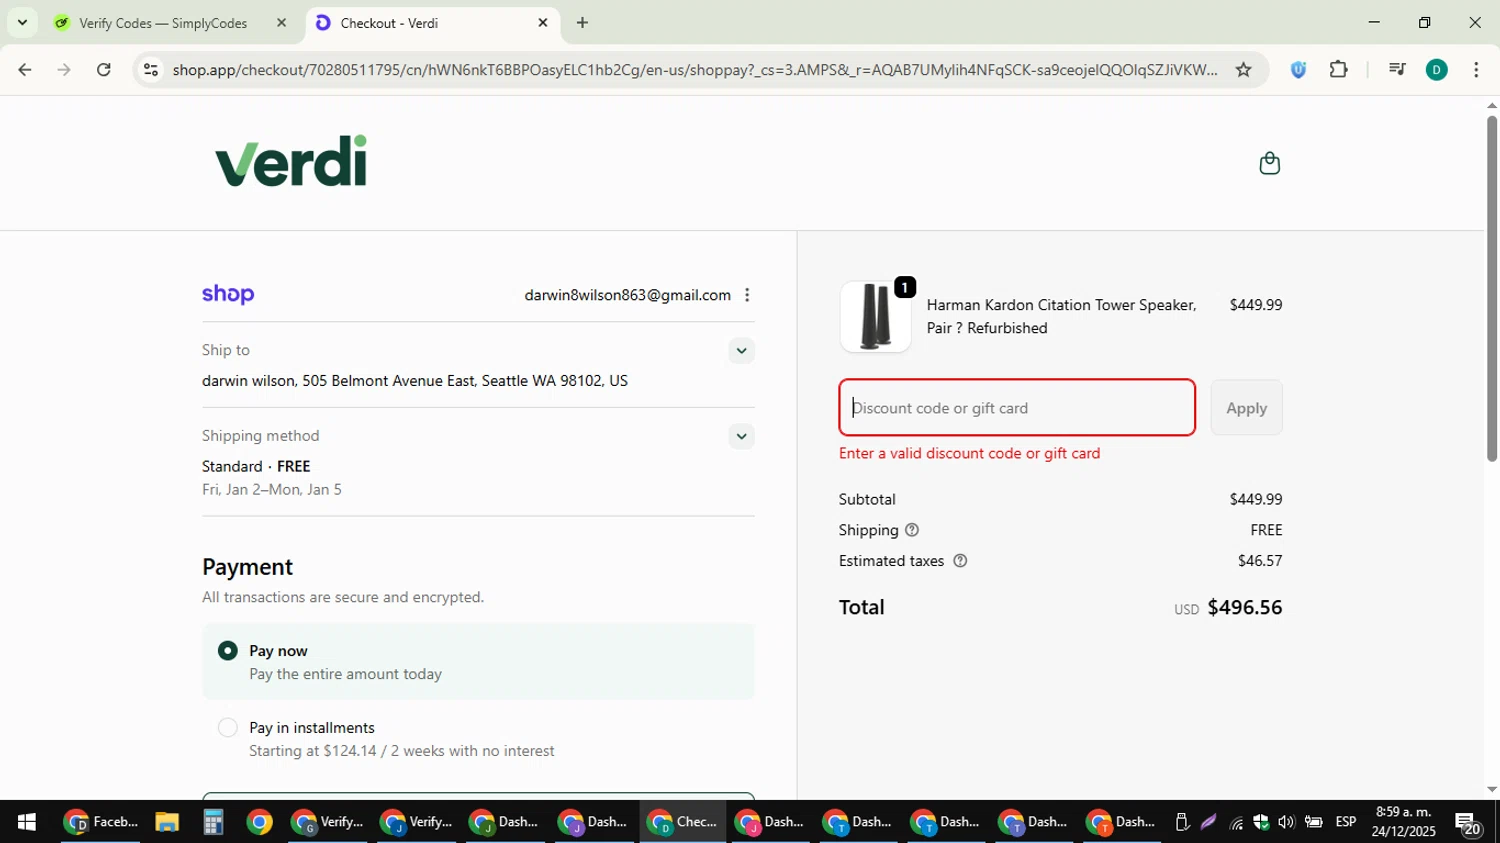Screen dimensions: 1500x843
Task: Click the error message Enter a valid discount code
Action: point(969,453)
